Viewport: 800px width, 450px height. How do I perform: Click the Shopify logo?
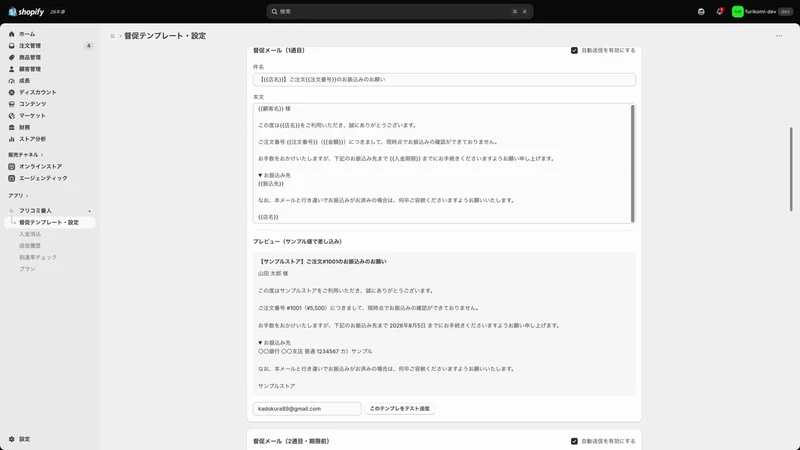coord(26,12)
